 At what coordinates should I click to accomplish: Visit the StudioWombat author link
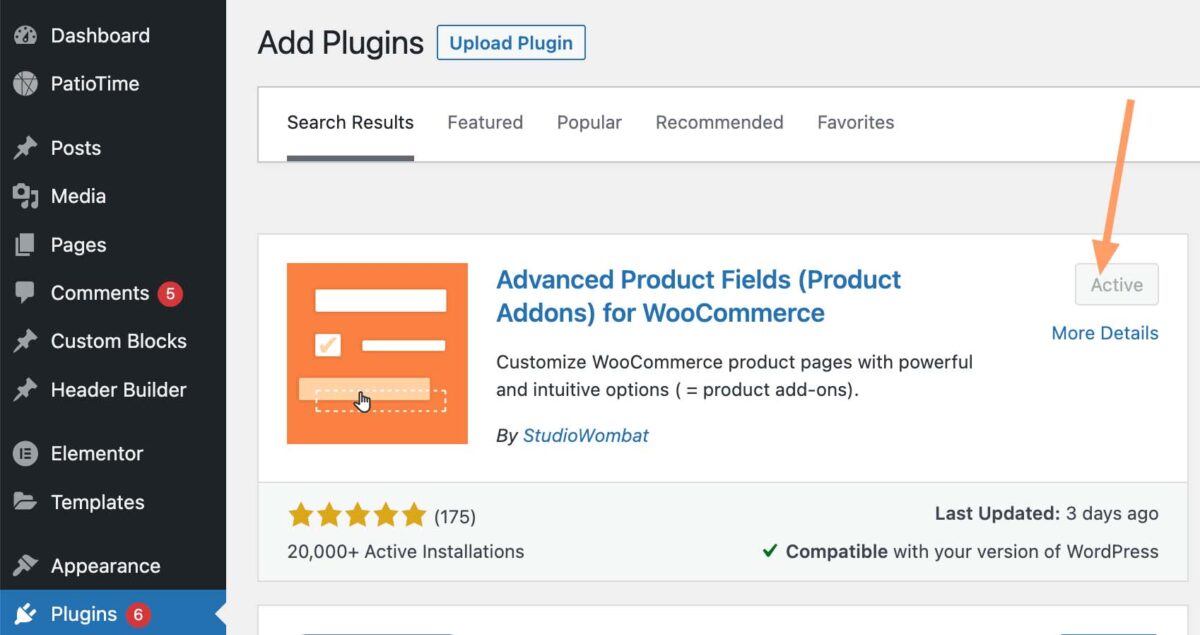585,435
